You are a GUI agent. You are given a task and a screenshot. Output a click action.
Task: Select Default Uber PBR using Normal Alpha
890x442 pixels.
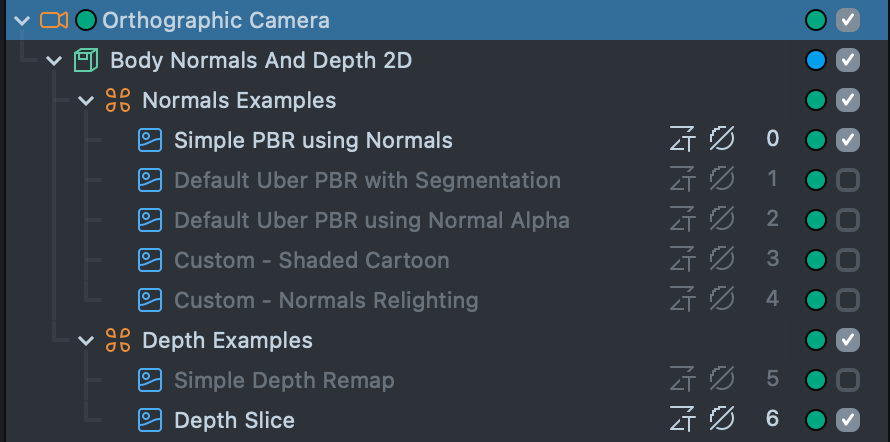(x=371, y=220)
